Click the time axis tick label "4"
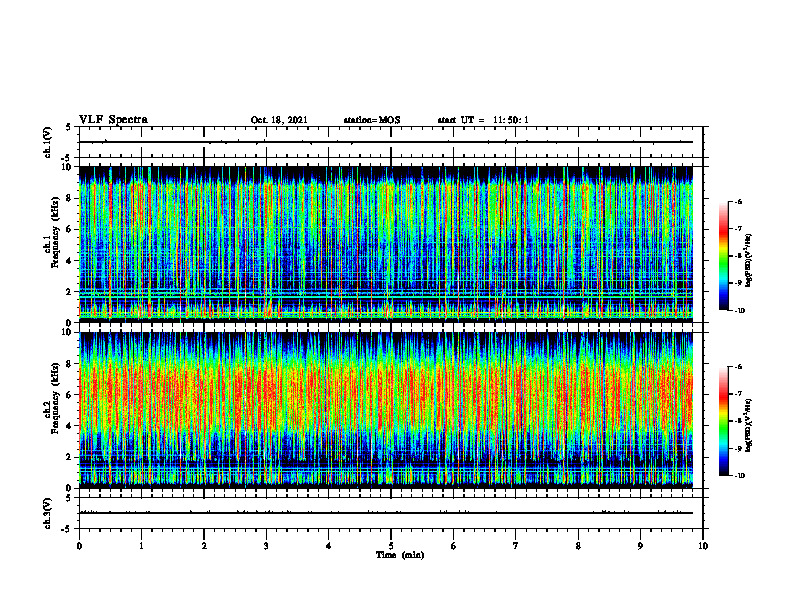The image size is (792, 612). (x=329, y=546)
